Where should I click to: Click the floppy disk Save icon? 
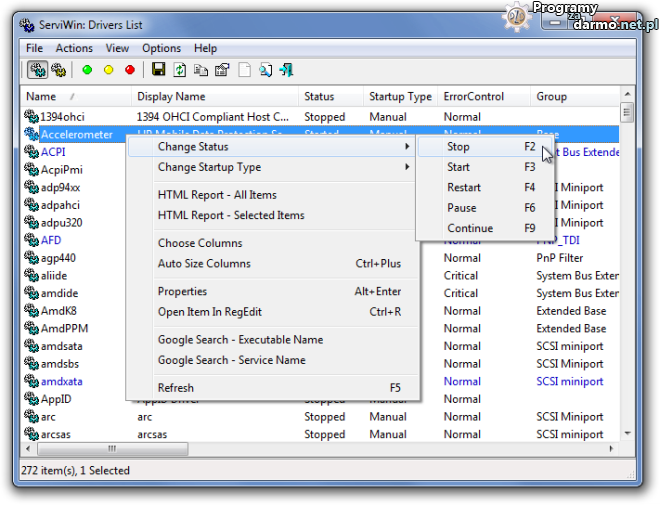(x=158, y=70)
